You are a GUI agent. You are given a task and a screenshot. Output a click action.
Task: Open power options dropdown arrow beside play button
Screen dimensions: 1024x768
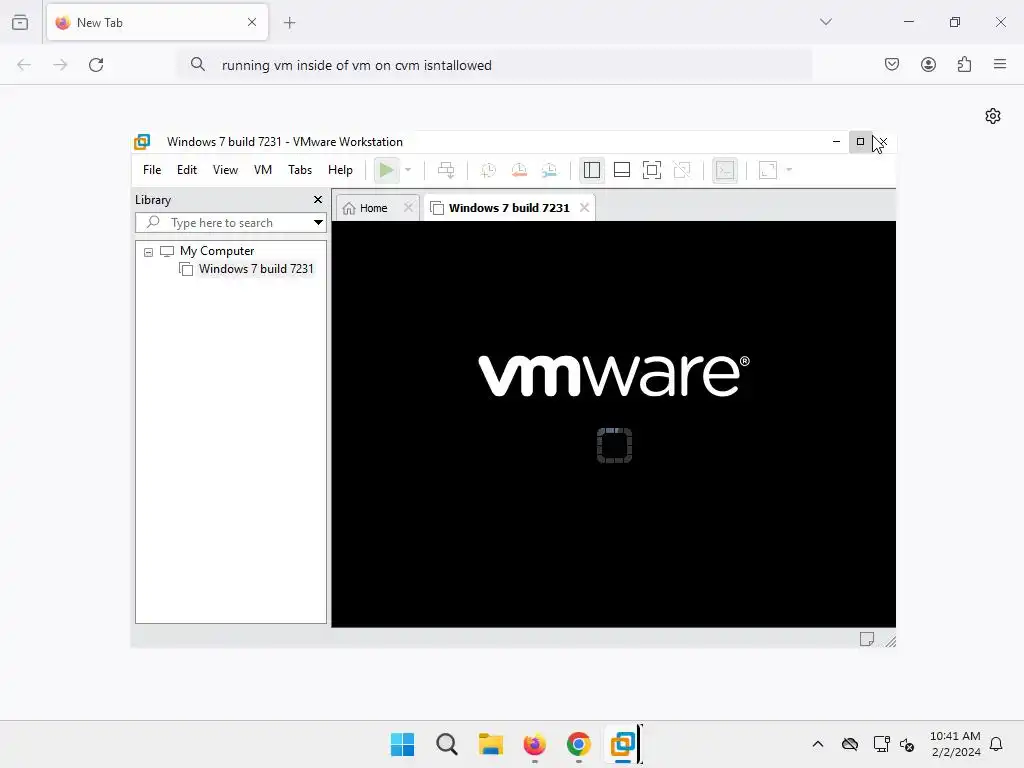408,170
